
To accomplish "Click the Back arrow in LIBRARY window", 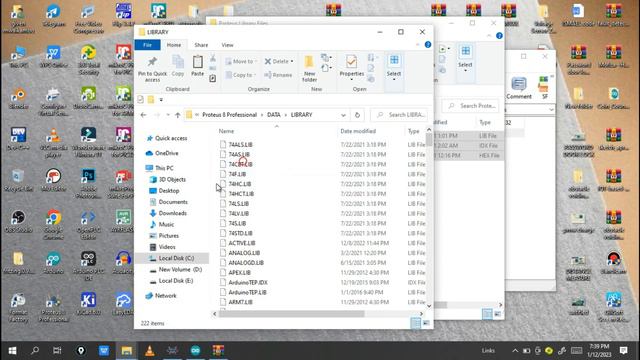I will click(143, 115).
